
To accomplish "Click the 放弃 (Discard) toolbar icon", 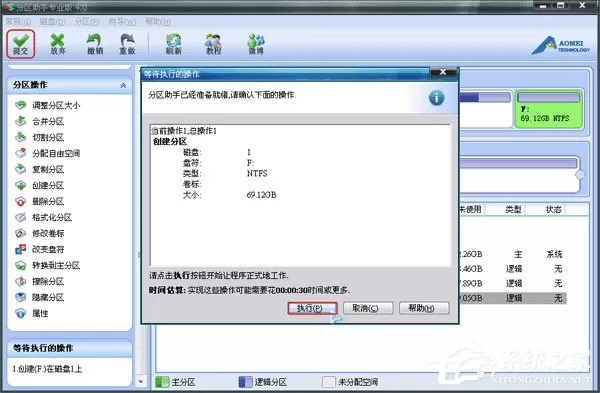I will pos(58,44).
